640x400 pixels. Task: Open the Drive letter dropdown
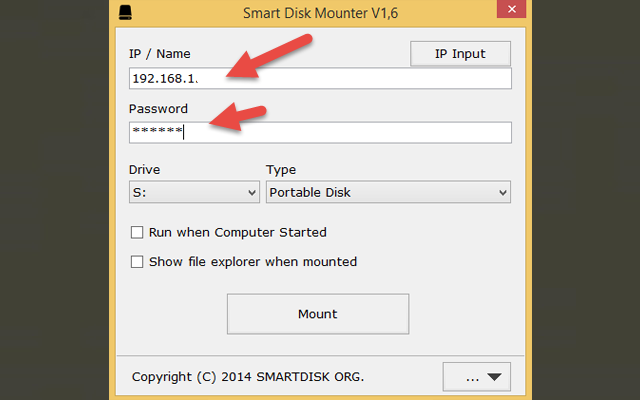point(194,192)
